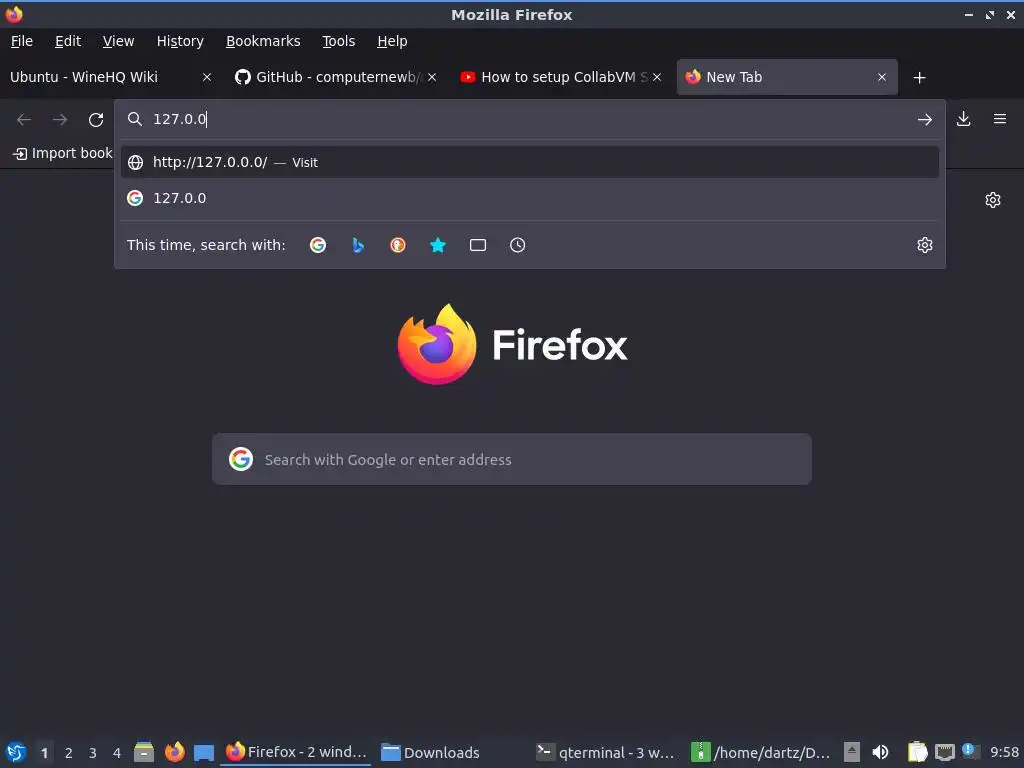Close the GitHub tab
Viewport: 1024px width, 768px height.
pyautogui.click(x=432, y=77)
